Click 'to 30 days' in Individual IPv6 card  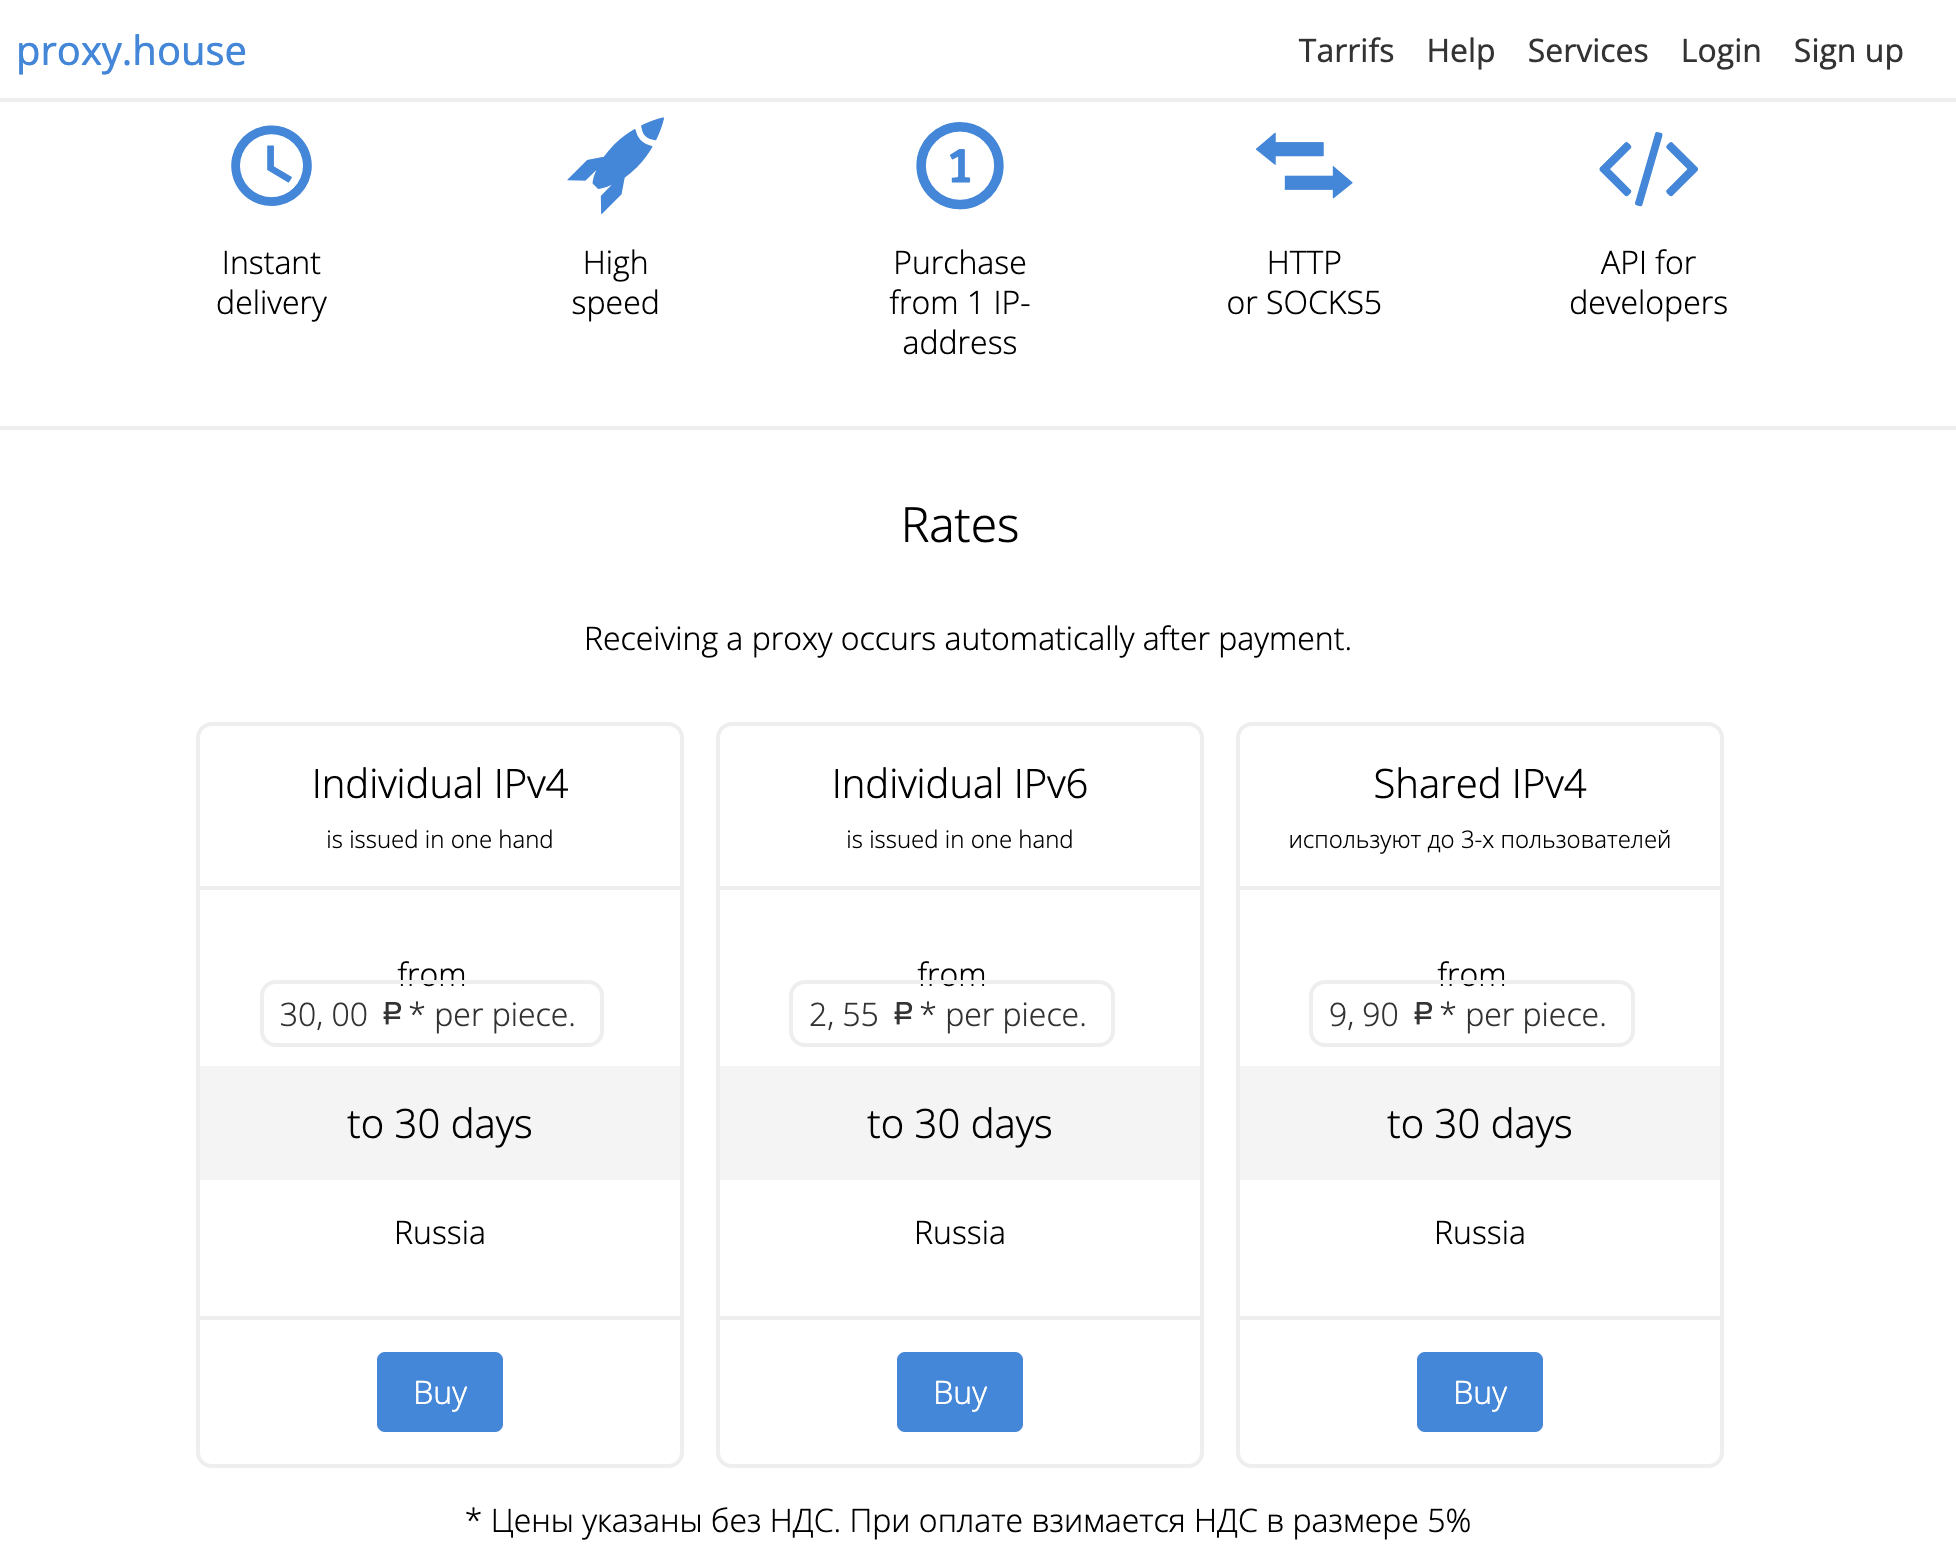[x=960, y=1124]
